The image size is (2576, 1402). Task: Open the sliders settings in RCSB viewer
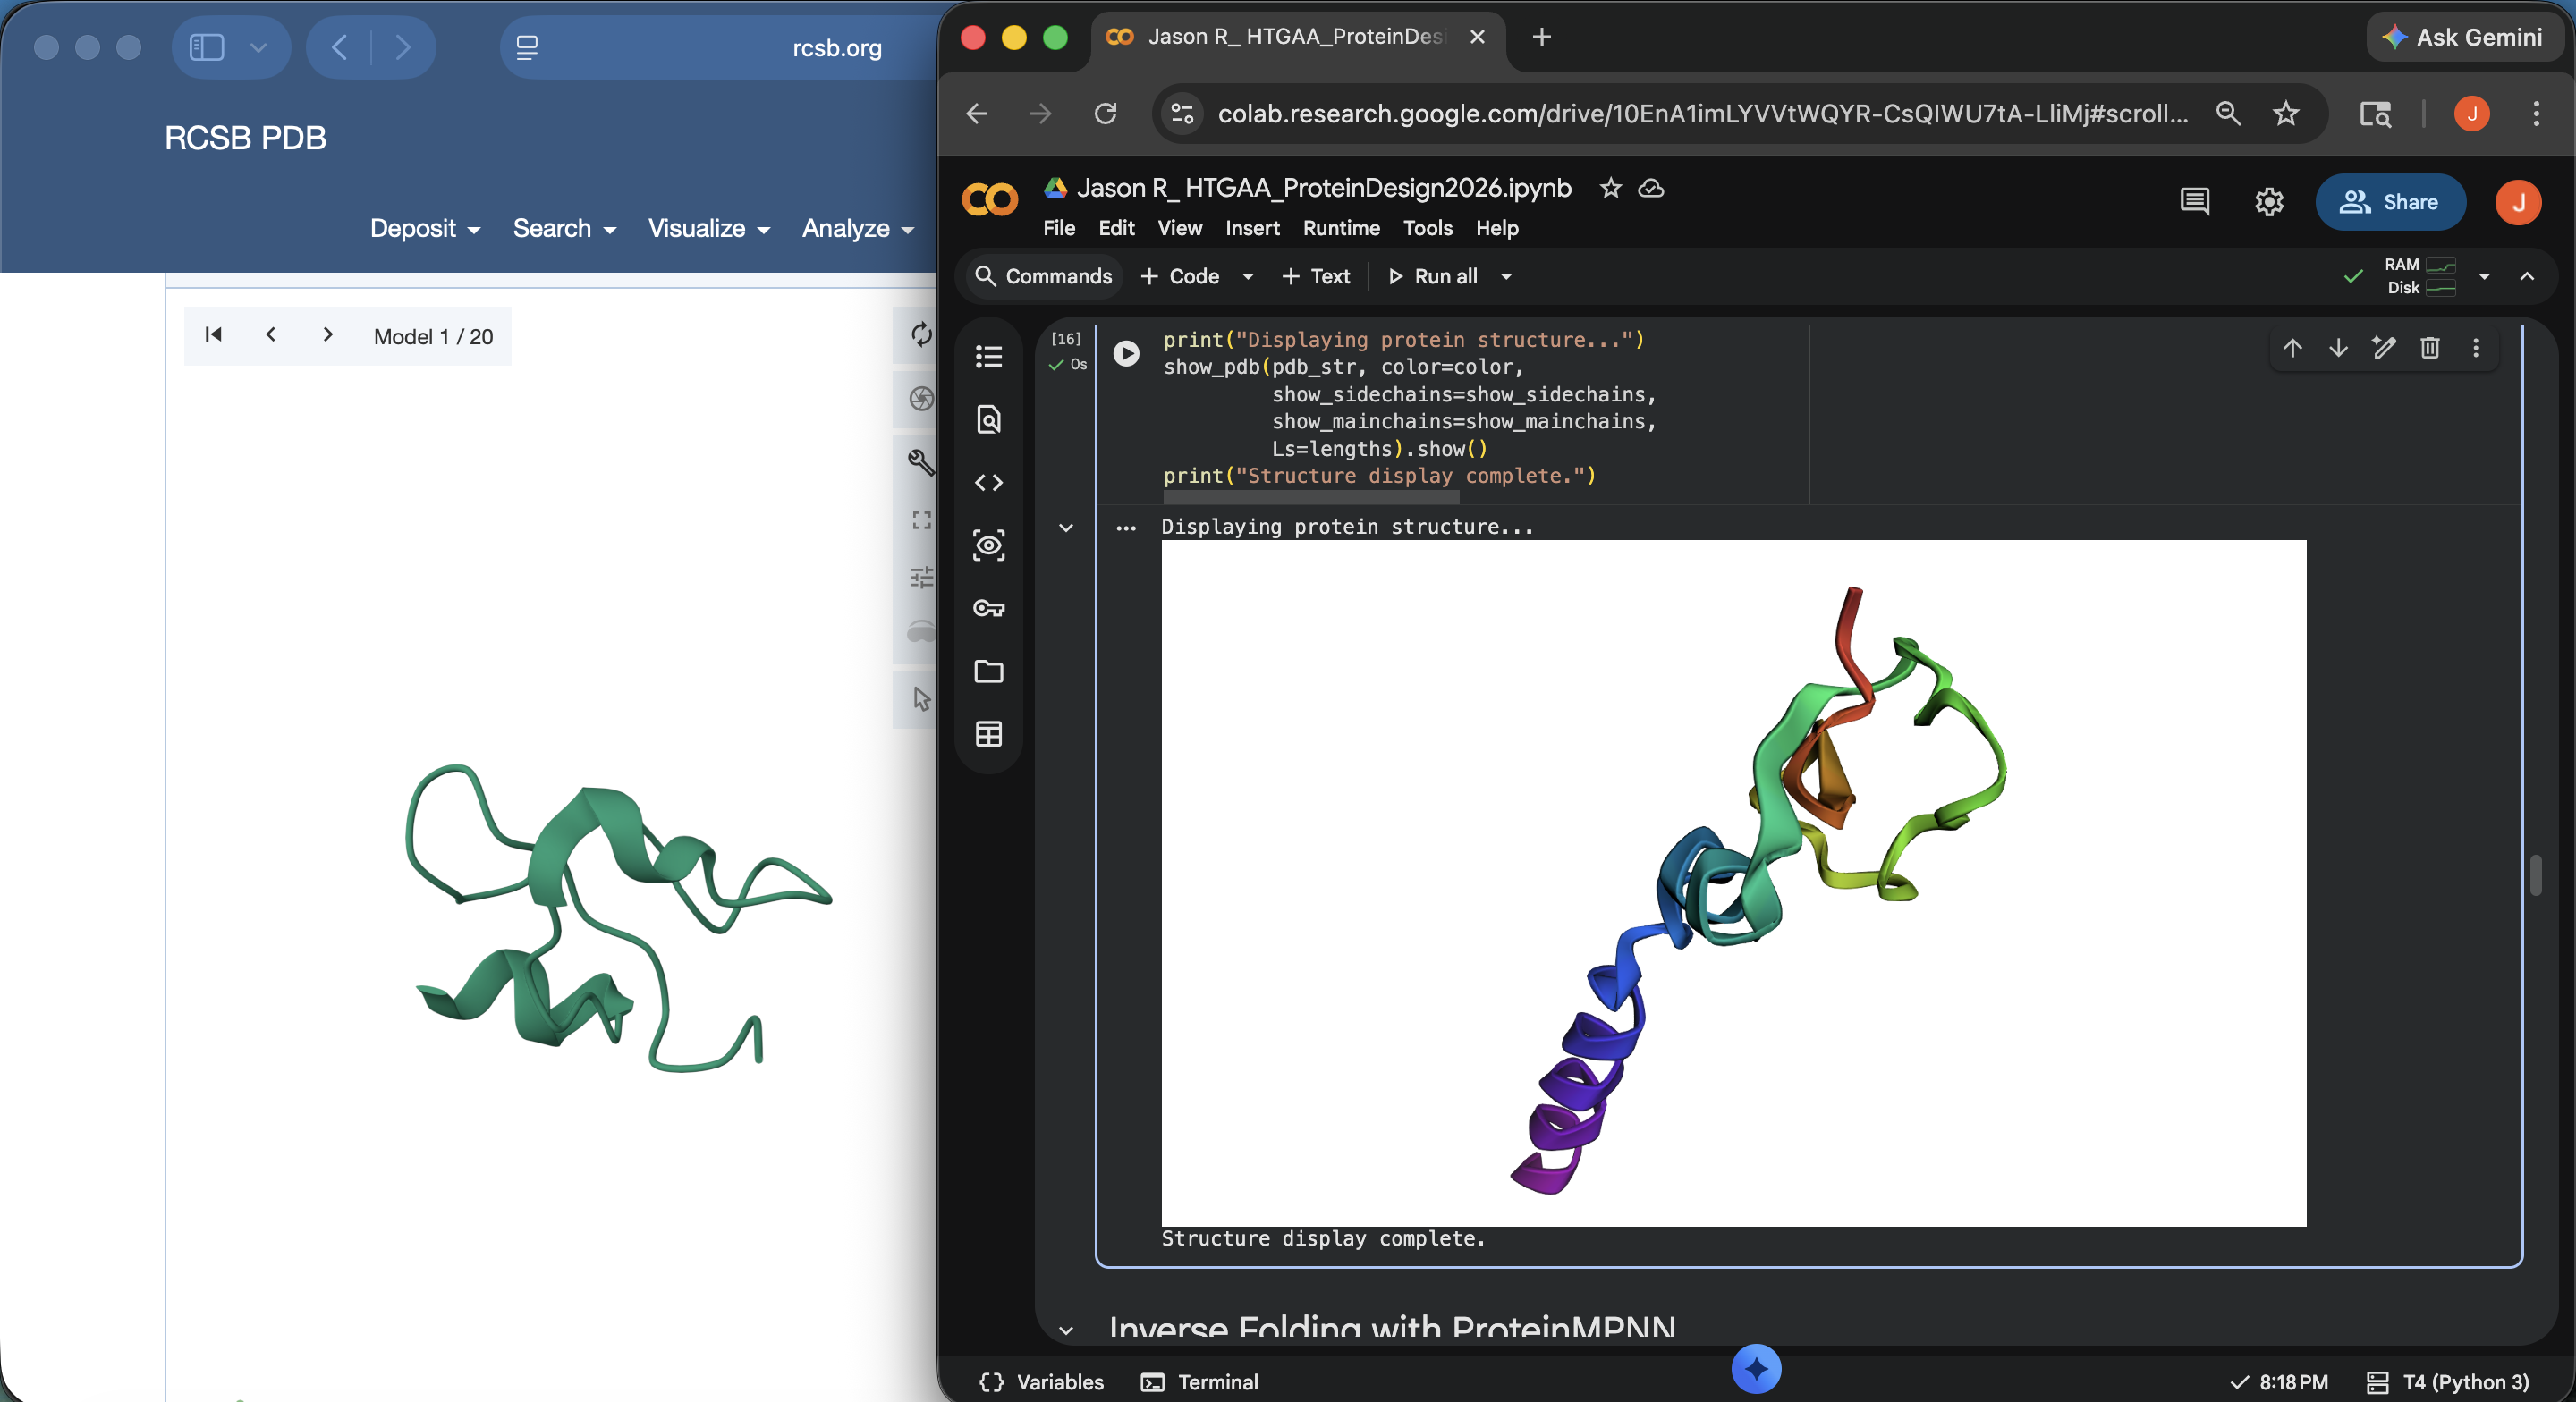921,577
